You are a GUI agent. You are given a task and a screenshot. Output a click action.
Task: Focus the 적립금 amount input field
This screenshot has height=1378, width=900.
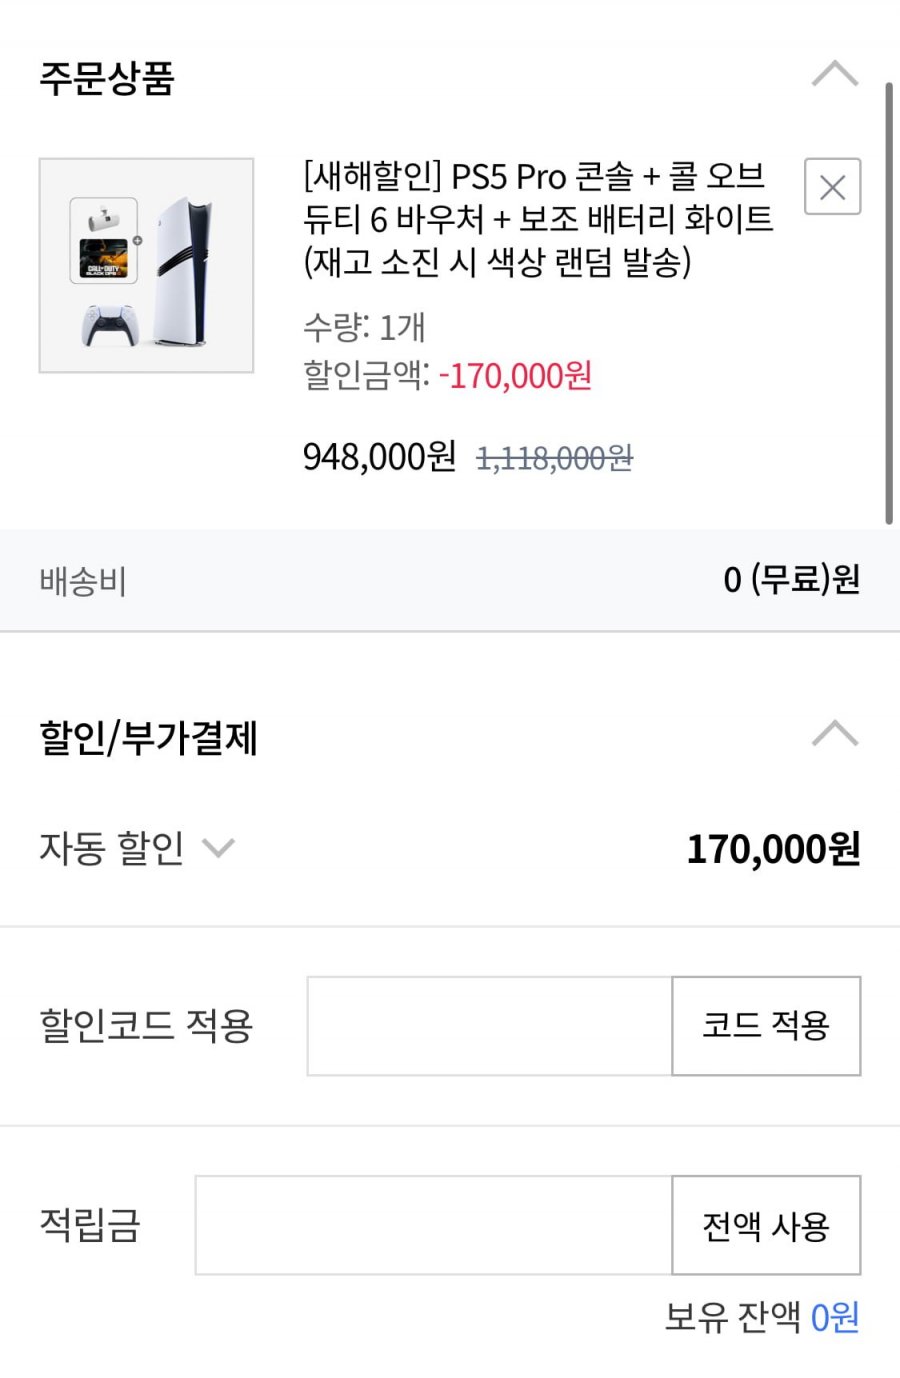pyautogui.click(x=433, y=1225)
